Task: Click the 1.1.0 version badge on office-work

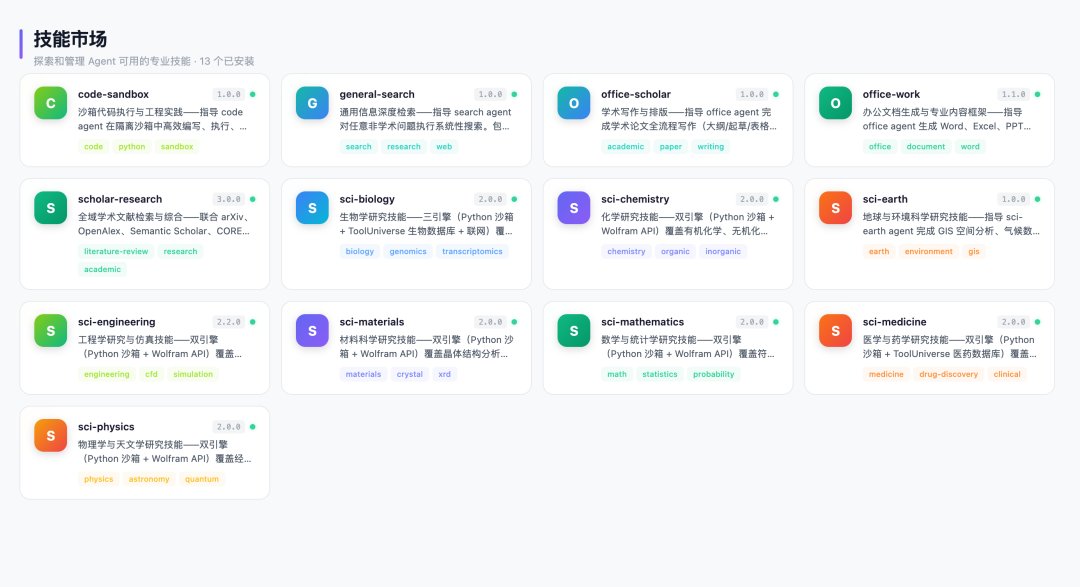Action: pos(1014,94)
